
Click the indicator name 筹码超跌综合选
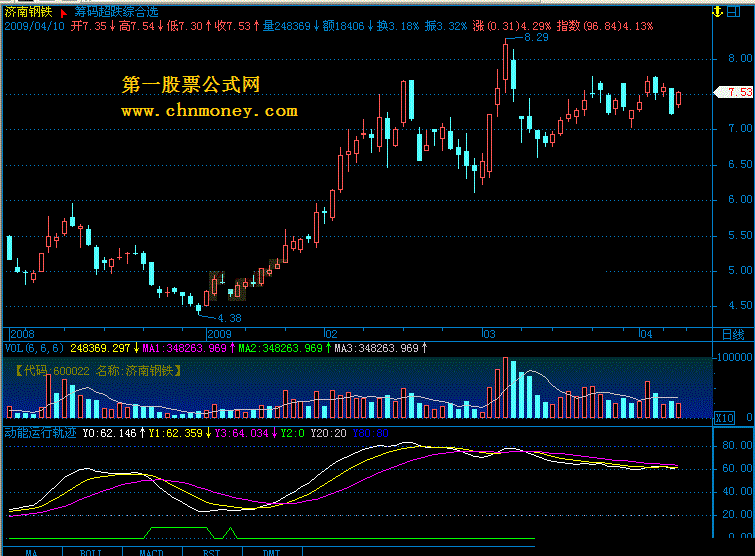coord(116,12)
